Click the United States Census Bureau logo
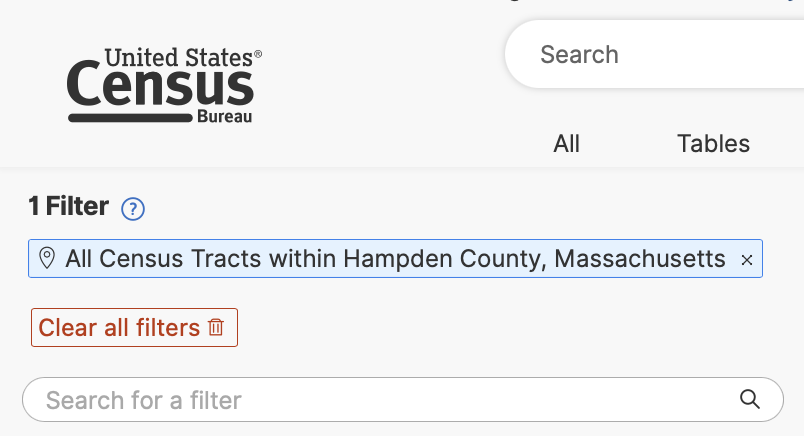This screenshot has width=804, height=436. (164, 86)
